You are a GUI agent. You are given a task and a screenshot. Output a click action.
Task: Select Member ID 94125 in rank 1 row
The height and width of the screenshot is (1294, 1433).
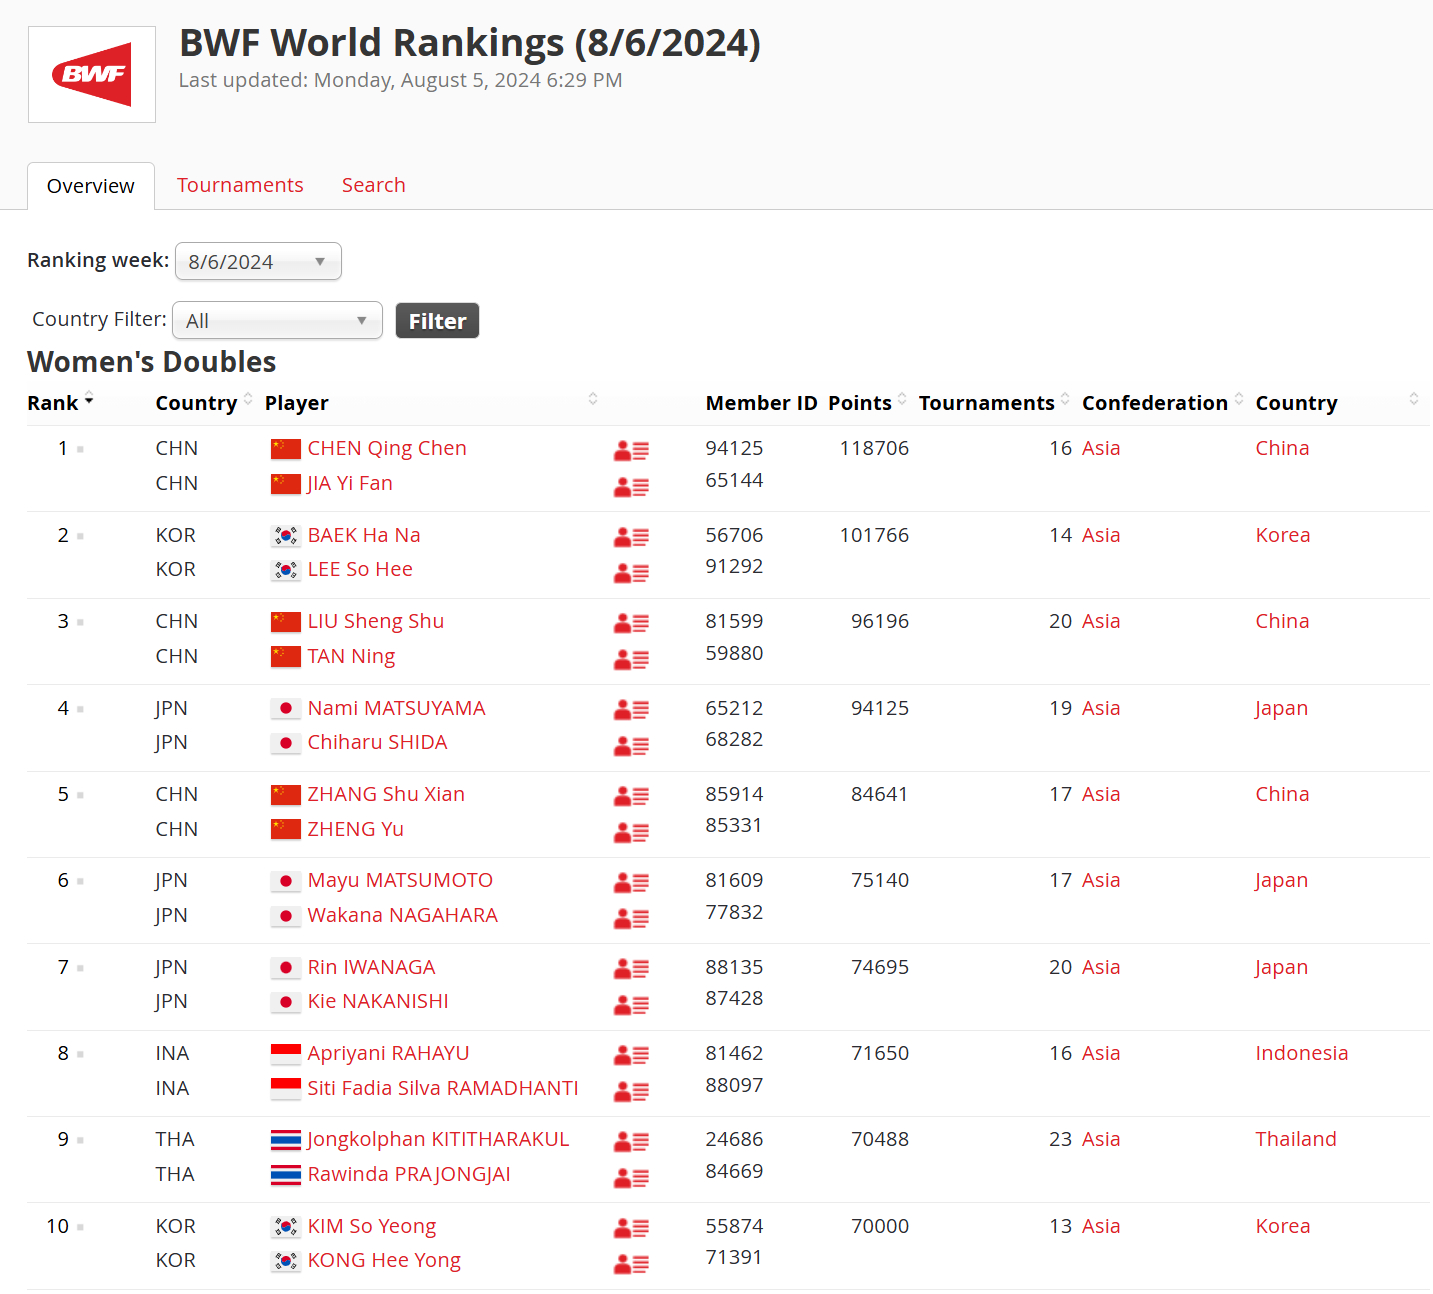coord(734,448)
